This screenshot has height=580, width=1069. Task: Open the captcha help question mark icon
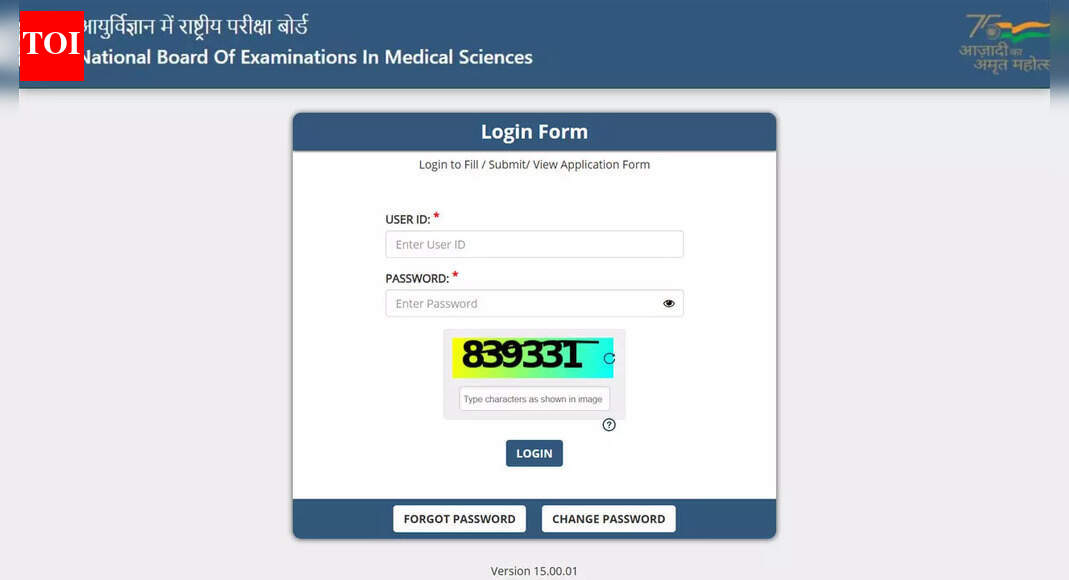tap(609, 425)
